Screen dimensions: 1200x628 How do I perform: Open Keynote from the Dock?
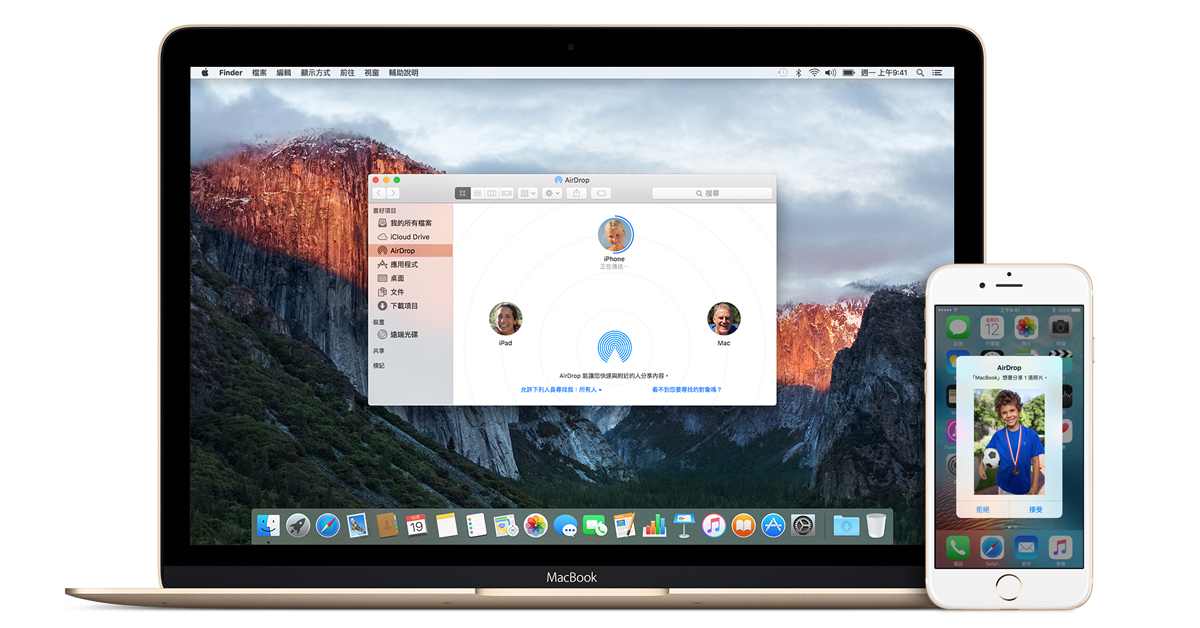click(x=684, y=525)
